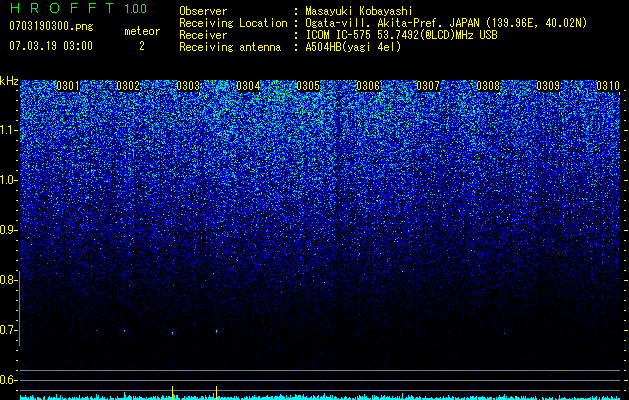Click the 1.1 frequency axis label

click(8, 130)
